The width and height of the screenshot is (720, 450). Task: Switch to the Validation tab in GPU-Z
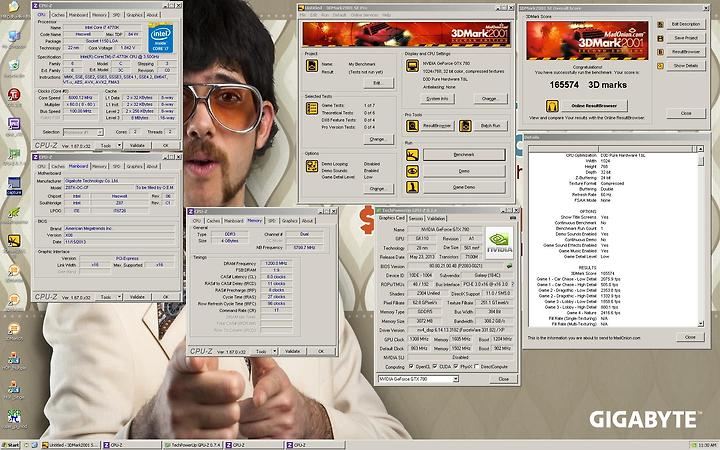(436, 218)
